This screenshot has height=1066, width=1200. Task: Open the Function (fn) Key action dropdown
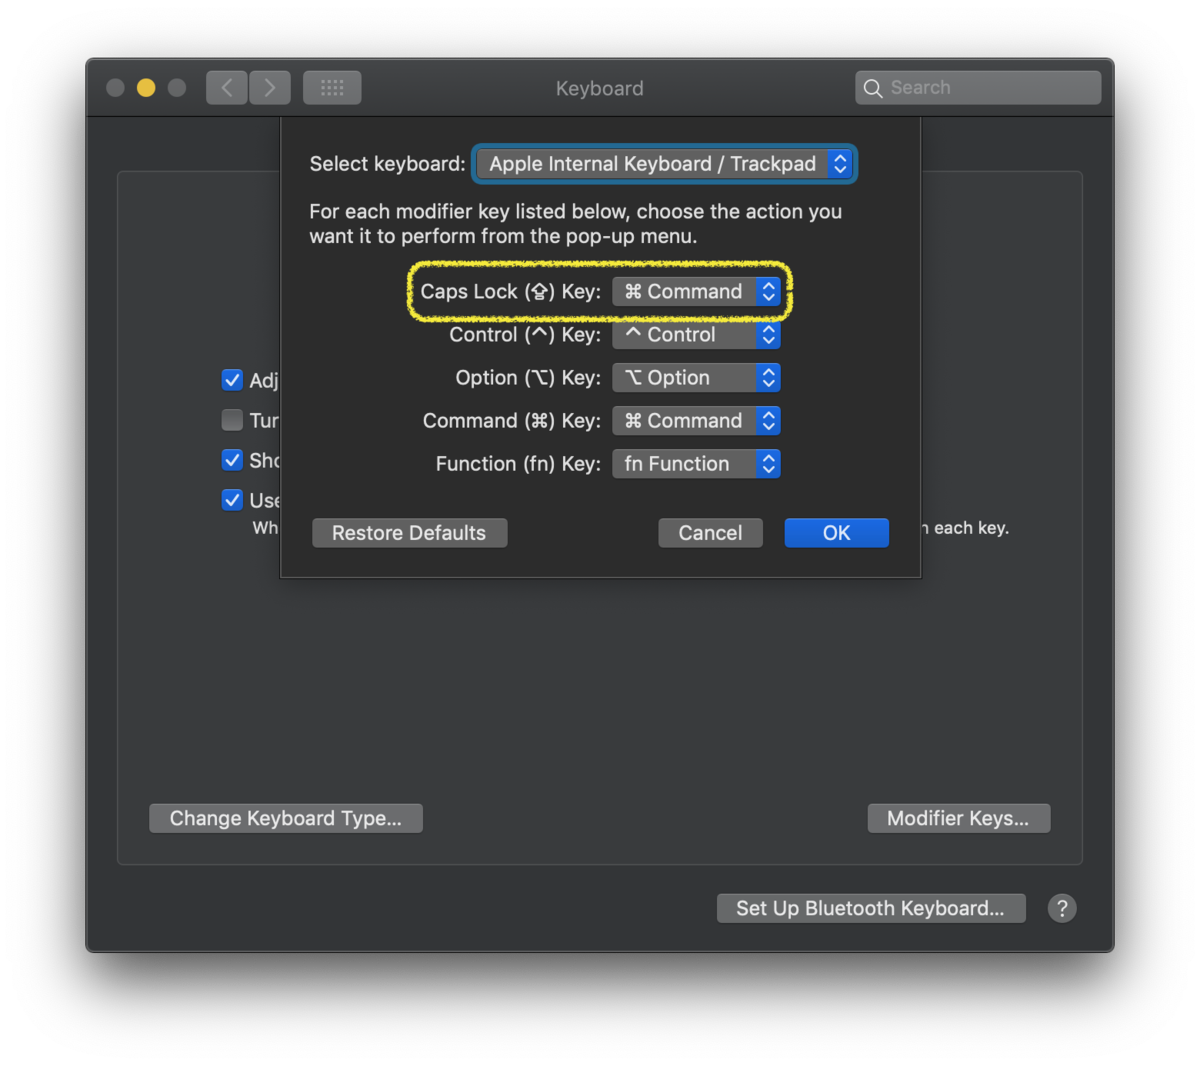click(x=696, y=463)
